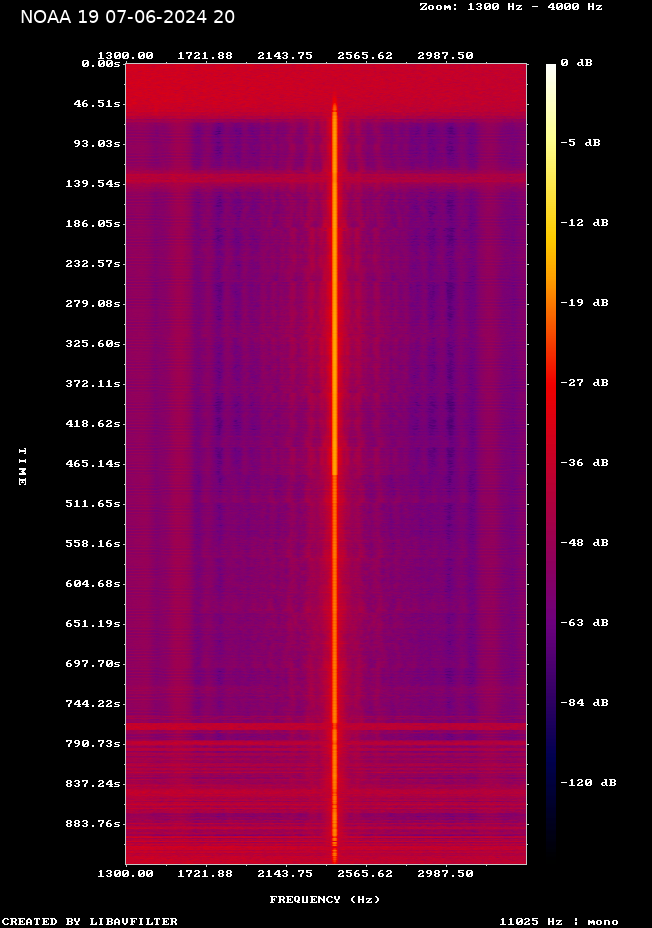Click the 0 dB legend label

point(576,62)
